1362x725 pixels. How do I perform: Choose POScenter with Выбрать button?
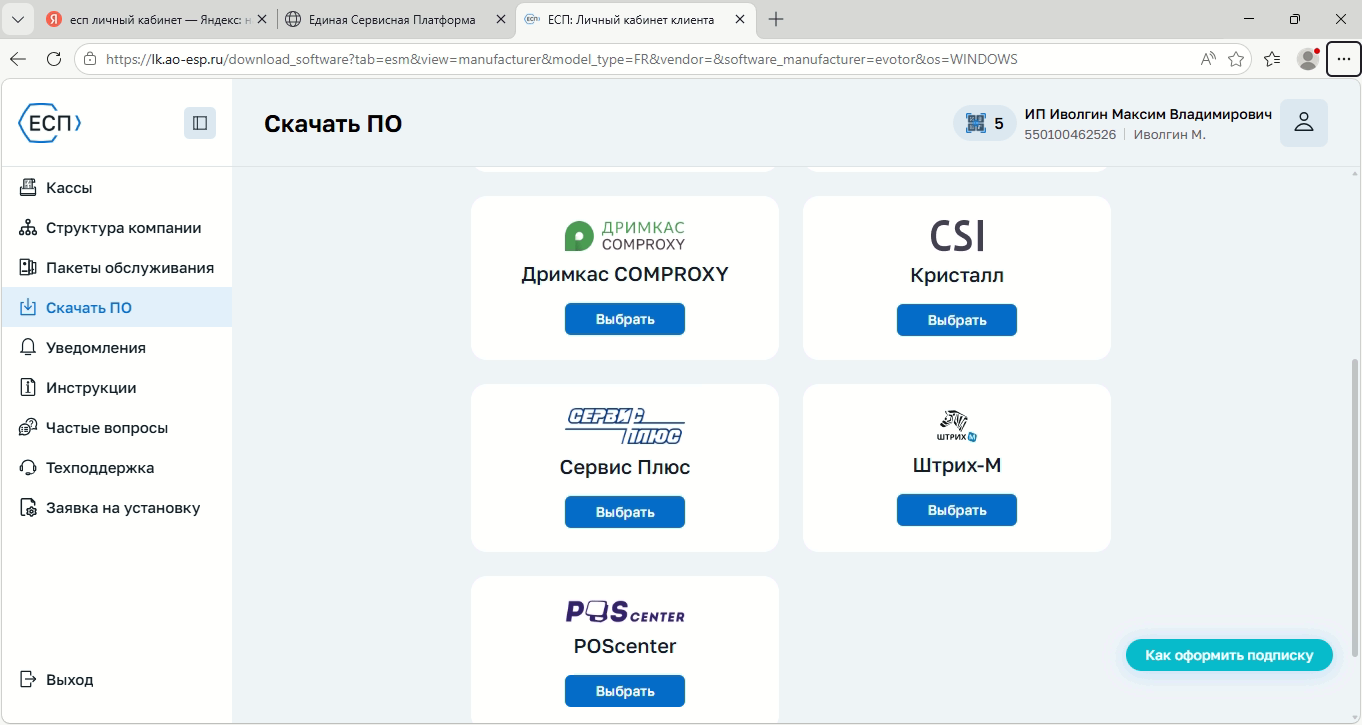[625, 691]
